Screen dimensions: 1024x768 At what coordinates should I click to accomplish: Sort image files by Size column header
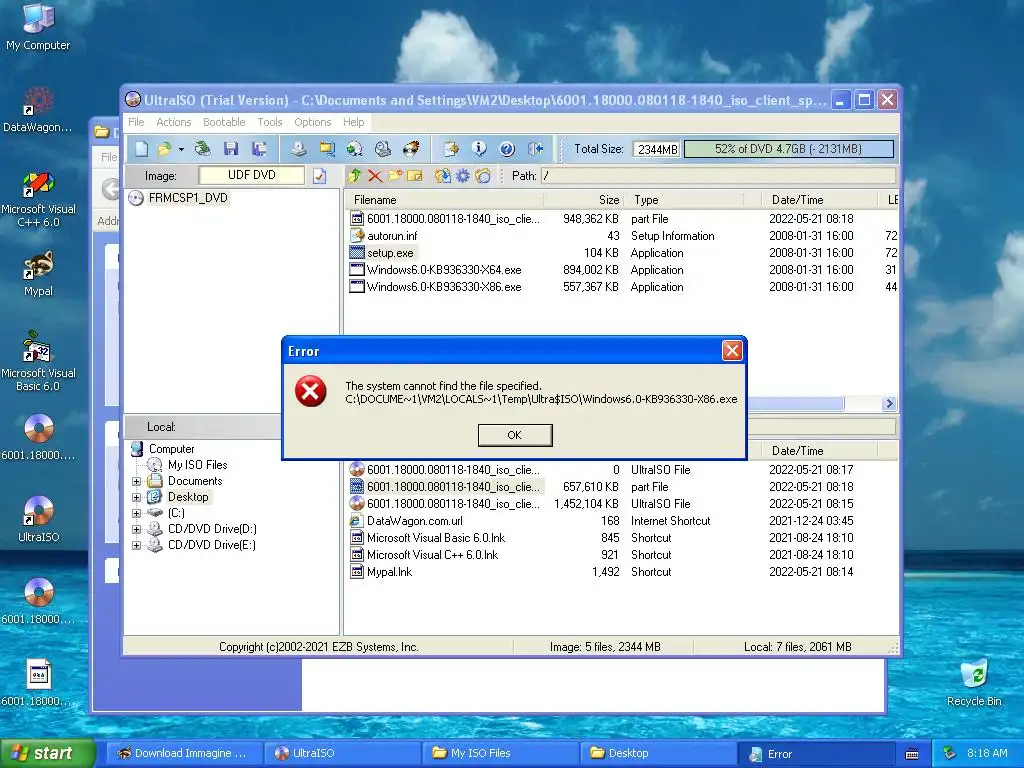coord(584,200)
